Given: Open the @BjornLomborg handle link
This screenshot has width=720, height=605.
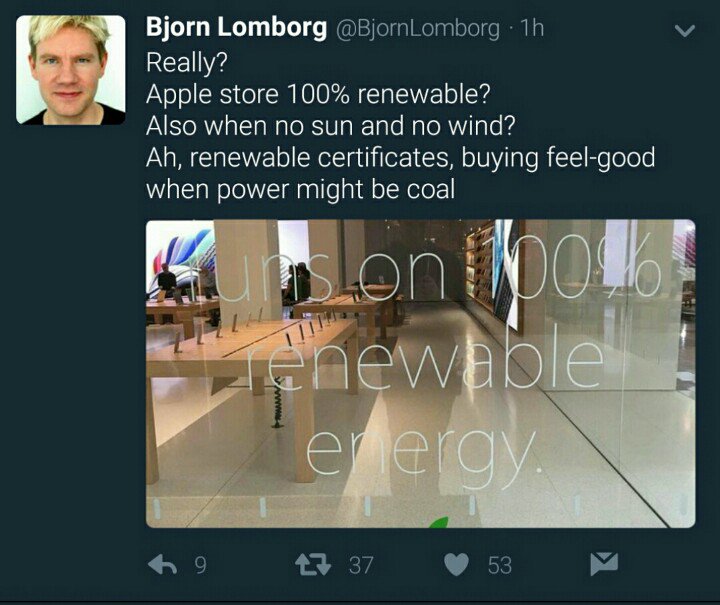Looking at the screenshot, I should click(x=418, y=28).
